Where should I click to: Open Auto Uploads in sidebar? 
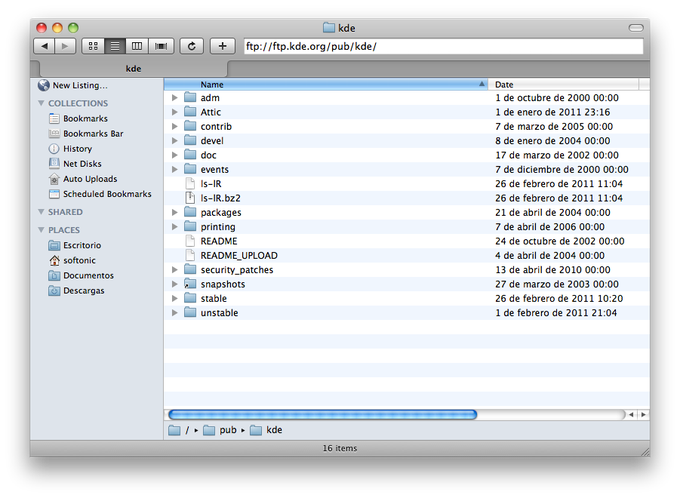point(83,179)
